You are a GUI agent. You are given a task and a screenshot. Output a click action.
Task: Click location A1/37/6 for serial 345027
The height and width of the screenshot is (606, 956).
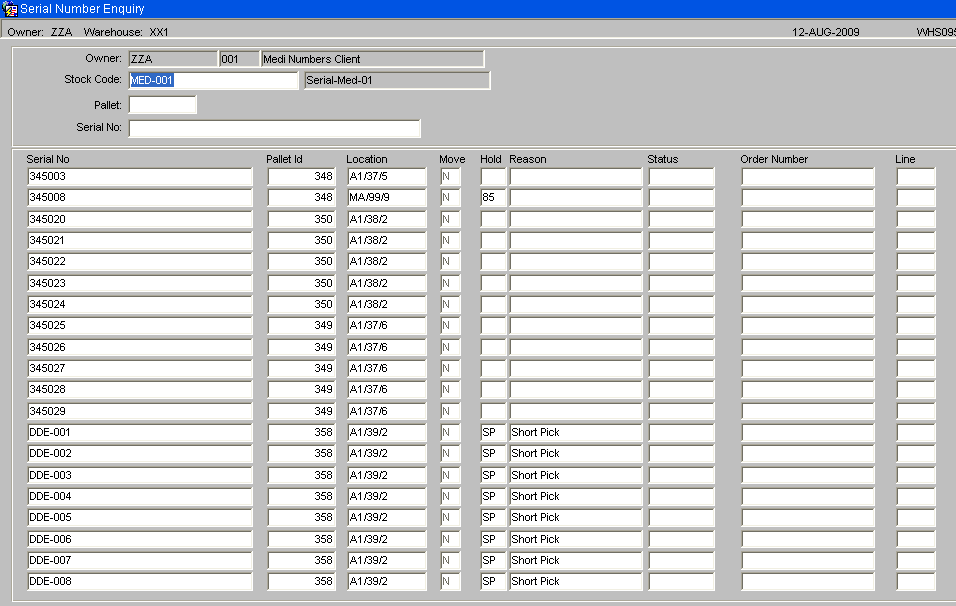coord(387,369)
